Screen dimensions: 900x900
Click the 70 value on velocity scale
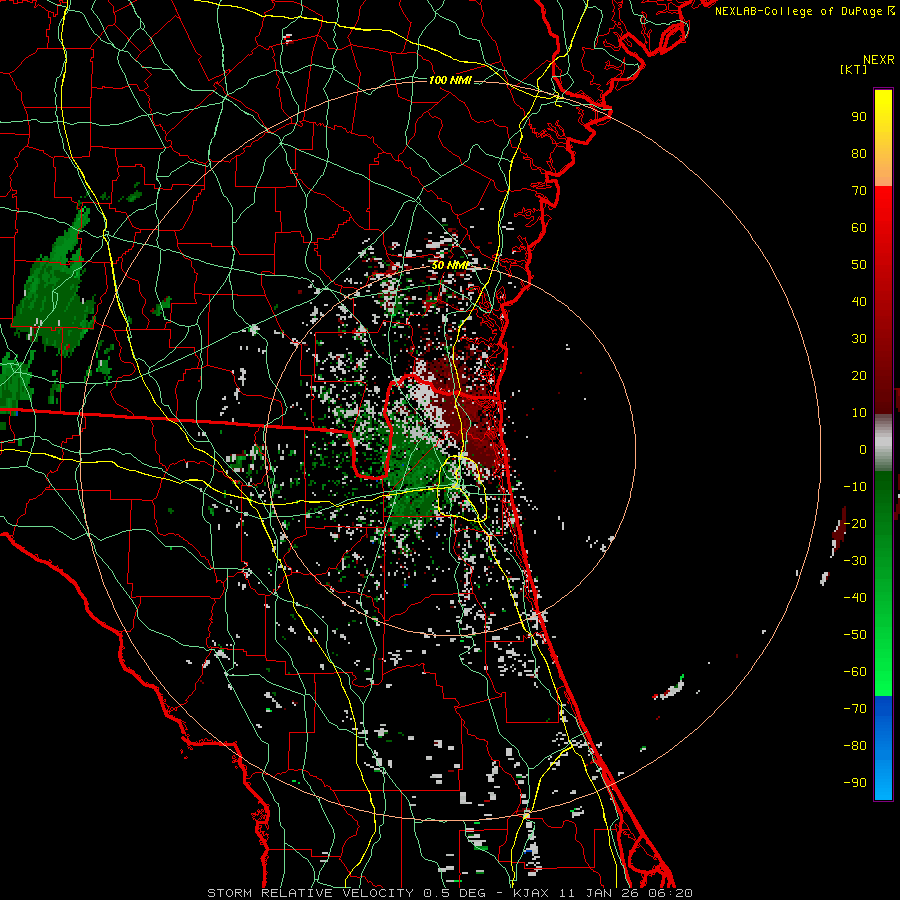click(859, 191)
